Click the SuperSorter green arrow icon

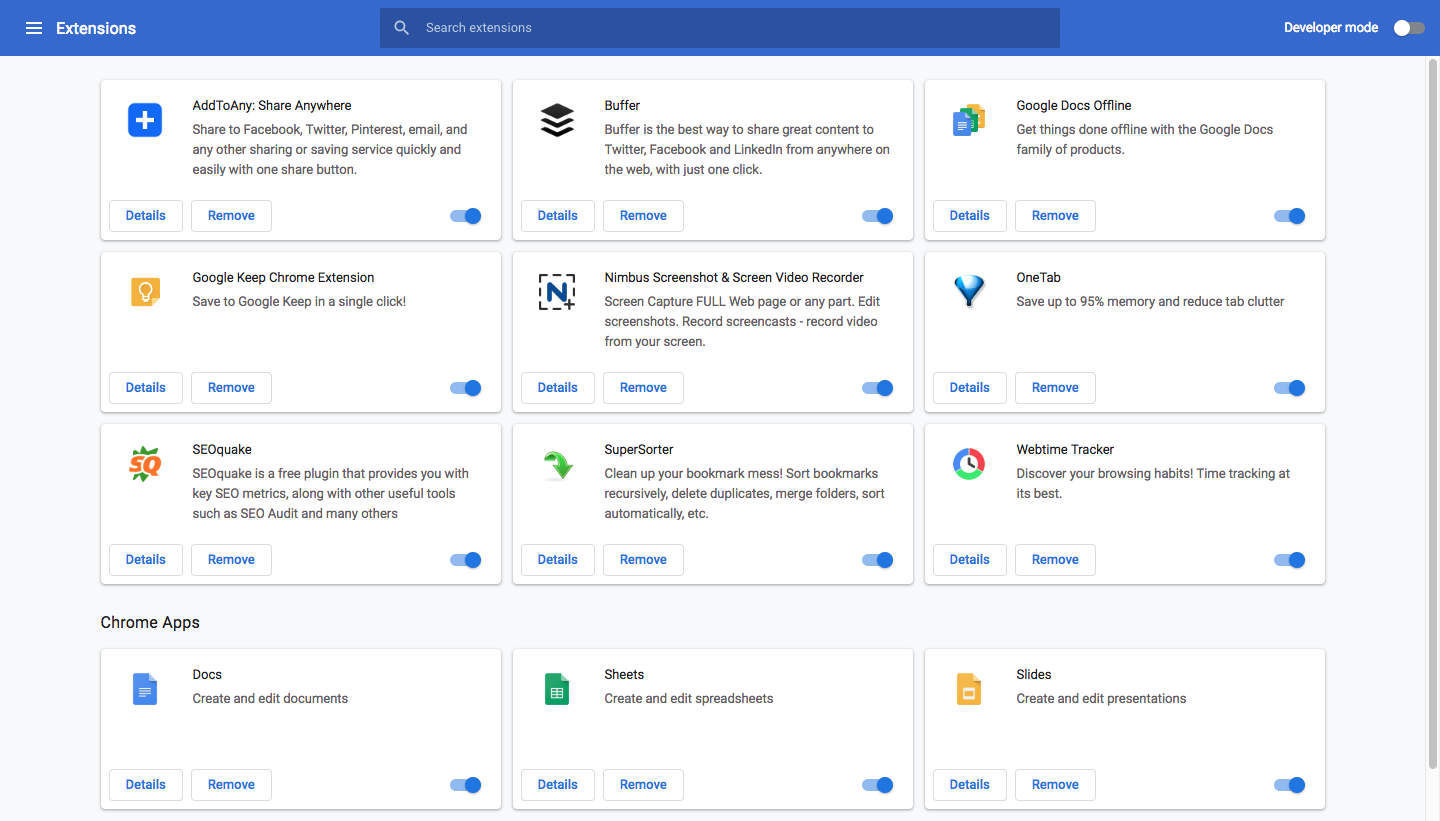coord(557,465)
